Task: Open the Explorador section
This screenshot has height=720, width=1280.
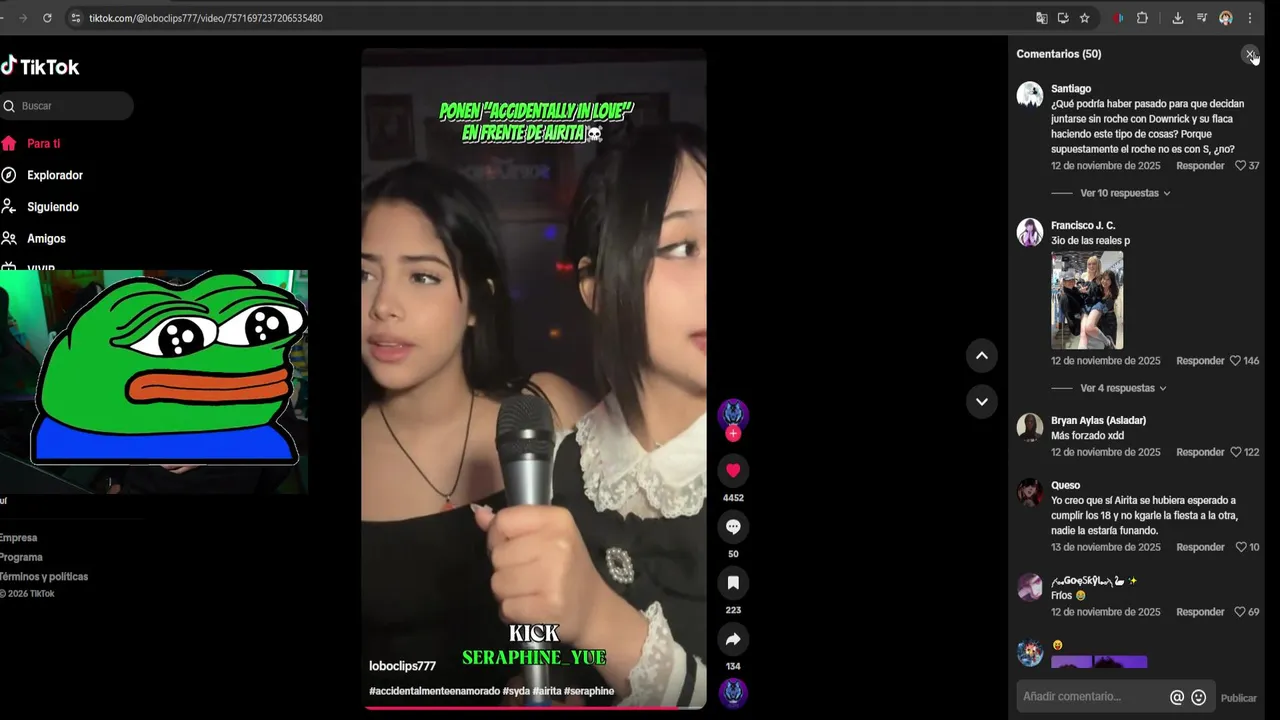Action: [x=55, y=175]
